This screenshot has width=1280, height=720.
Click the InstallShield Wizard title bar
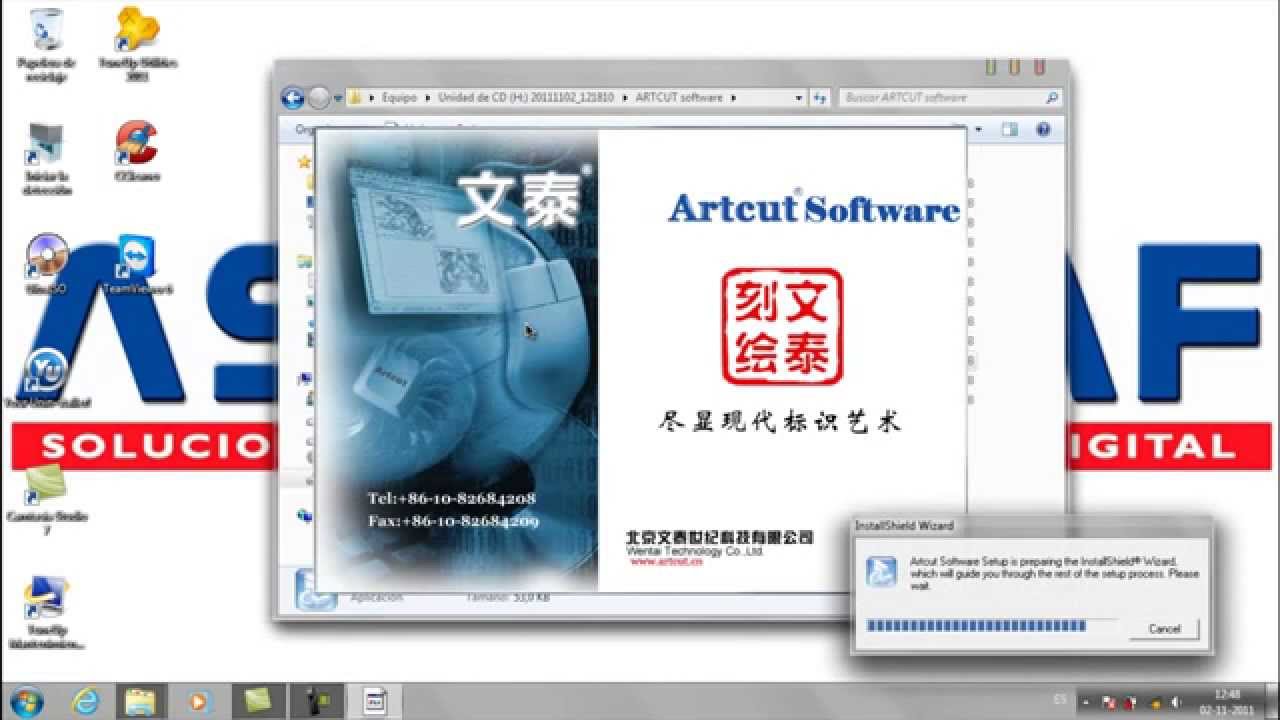pos(1030,525)
